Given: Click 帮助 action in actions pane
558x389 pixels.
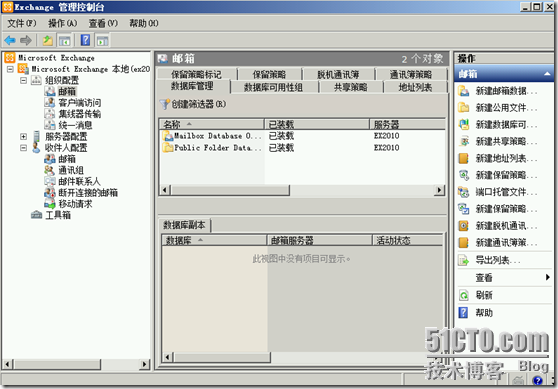Looking at the screenshot, I should point(476,312).
